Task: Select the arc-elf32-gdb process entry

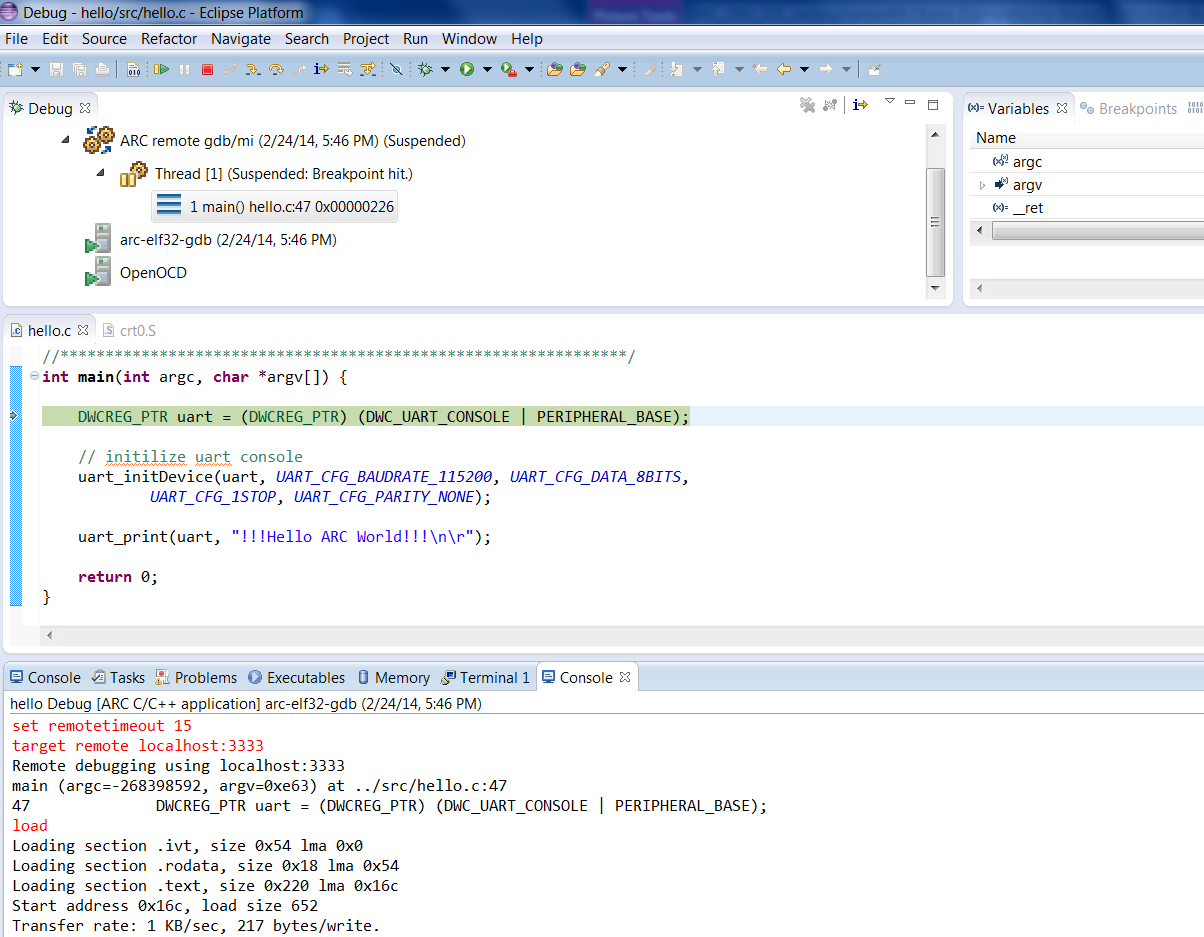Action: [x=228, y=240]
